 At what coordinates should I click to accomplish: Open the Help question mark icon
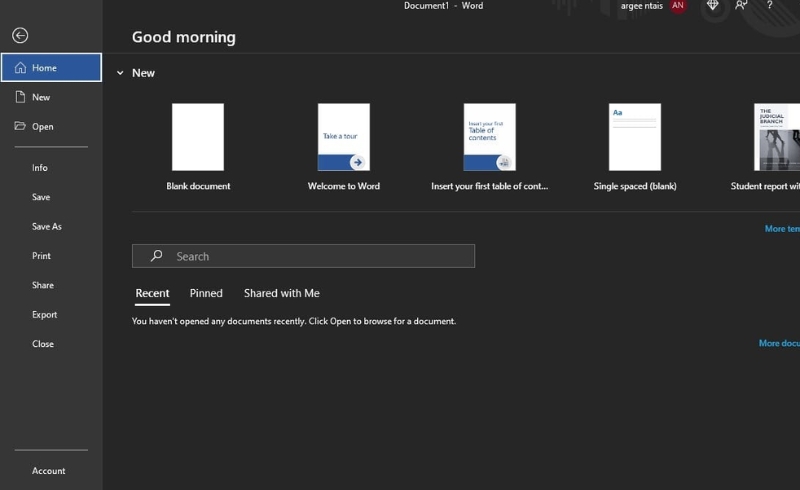(769, 6)
